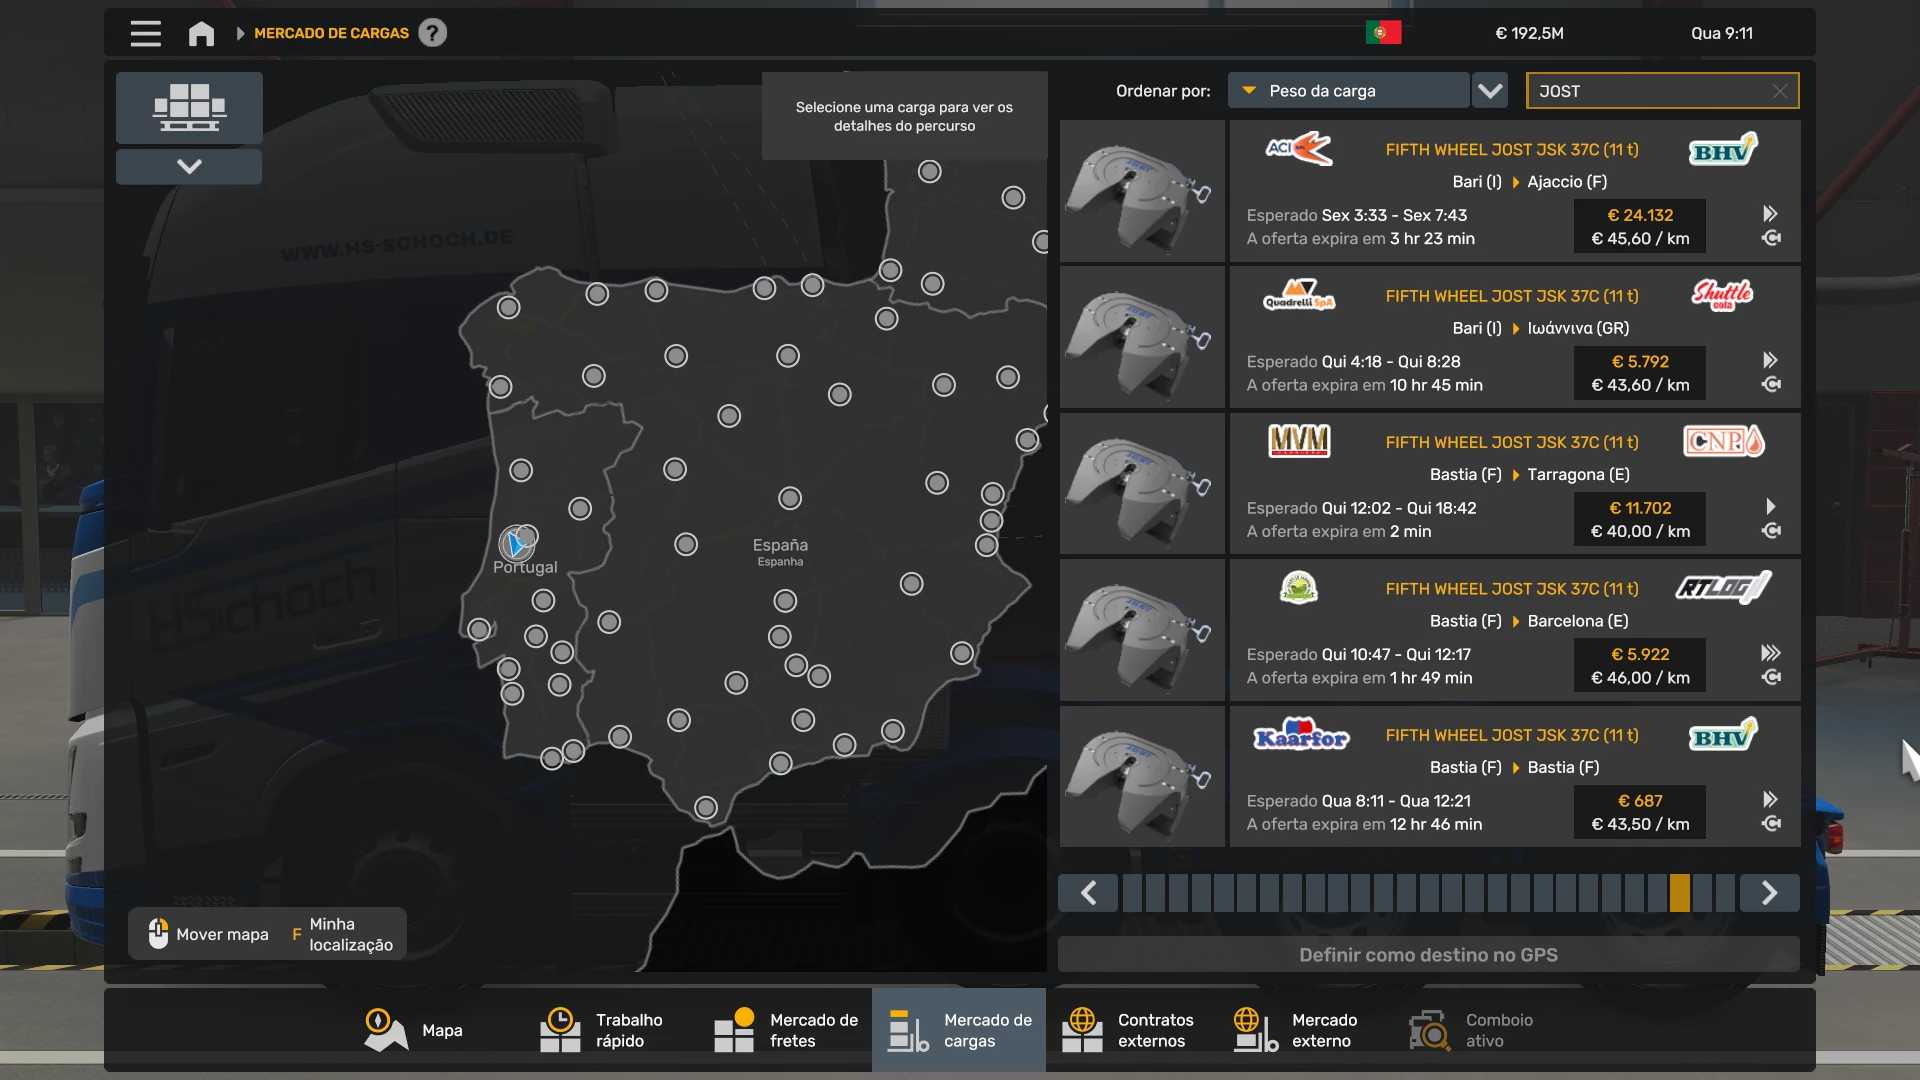The image size is (1920, 1080).
Task: Open the hamburger main menu
Action: (145, 33)
